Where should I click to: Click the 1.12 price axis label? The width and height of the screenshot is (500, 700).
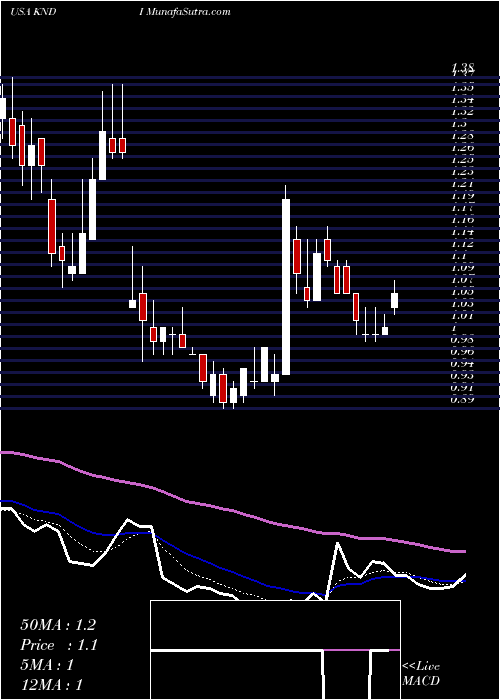[x=462, y=244]
